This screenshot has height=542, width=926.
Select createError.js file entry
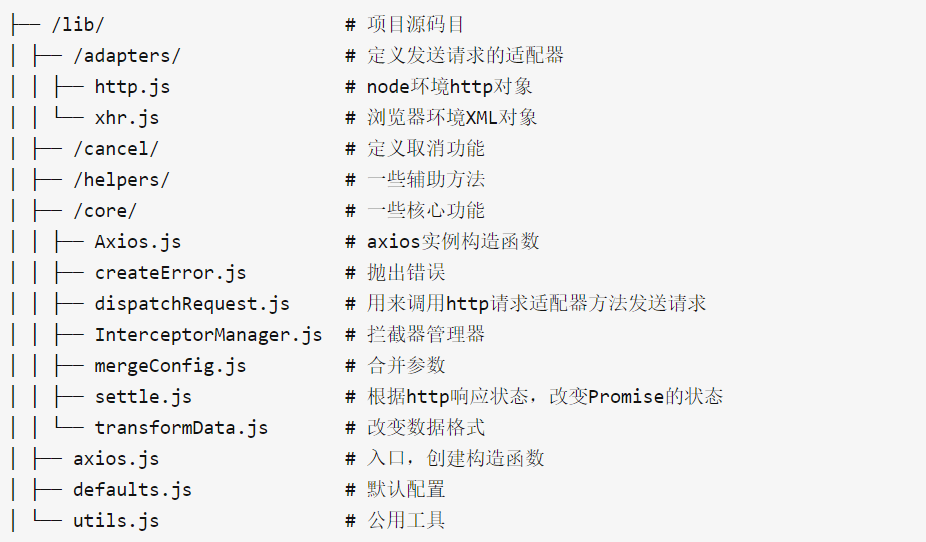point(170,273)
